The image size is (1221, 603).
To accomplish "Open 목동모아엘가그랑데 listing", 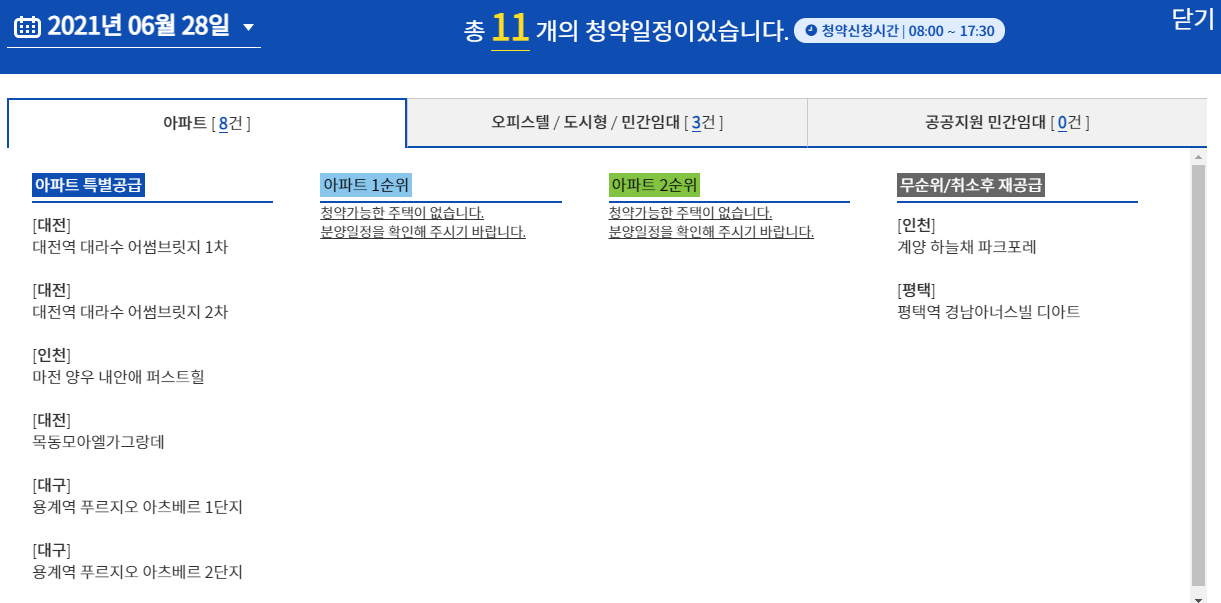I will [98, 442].
